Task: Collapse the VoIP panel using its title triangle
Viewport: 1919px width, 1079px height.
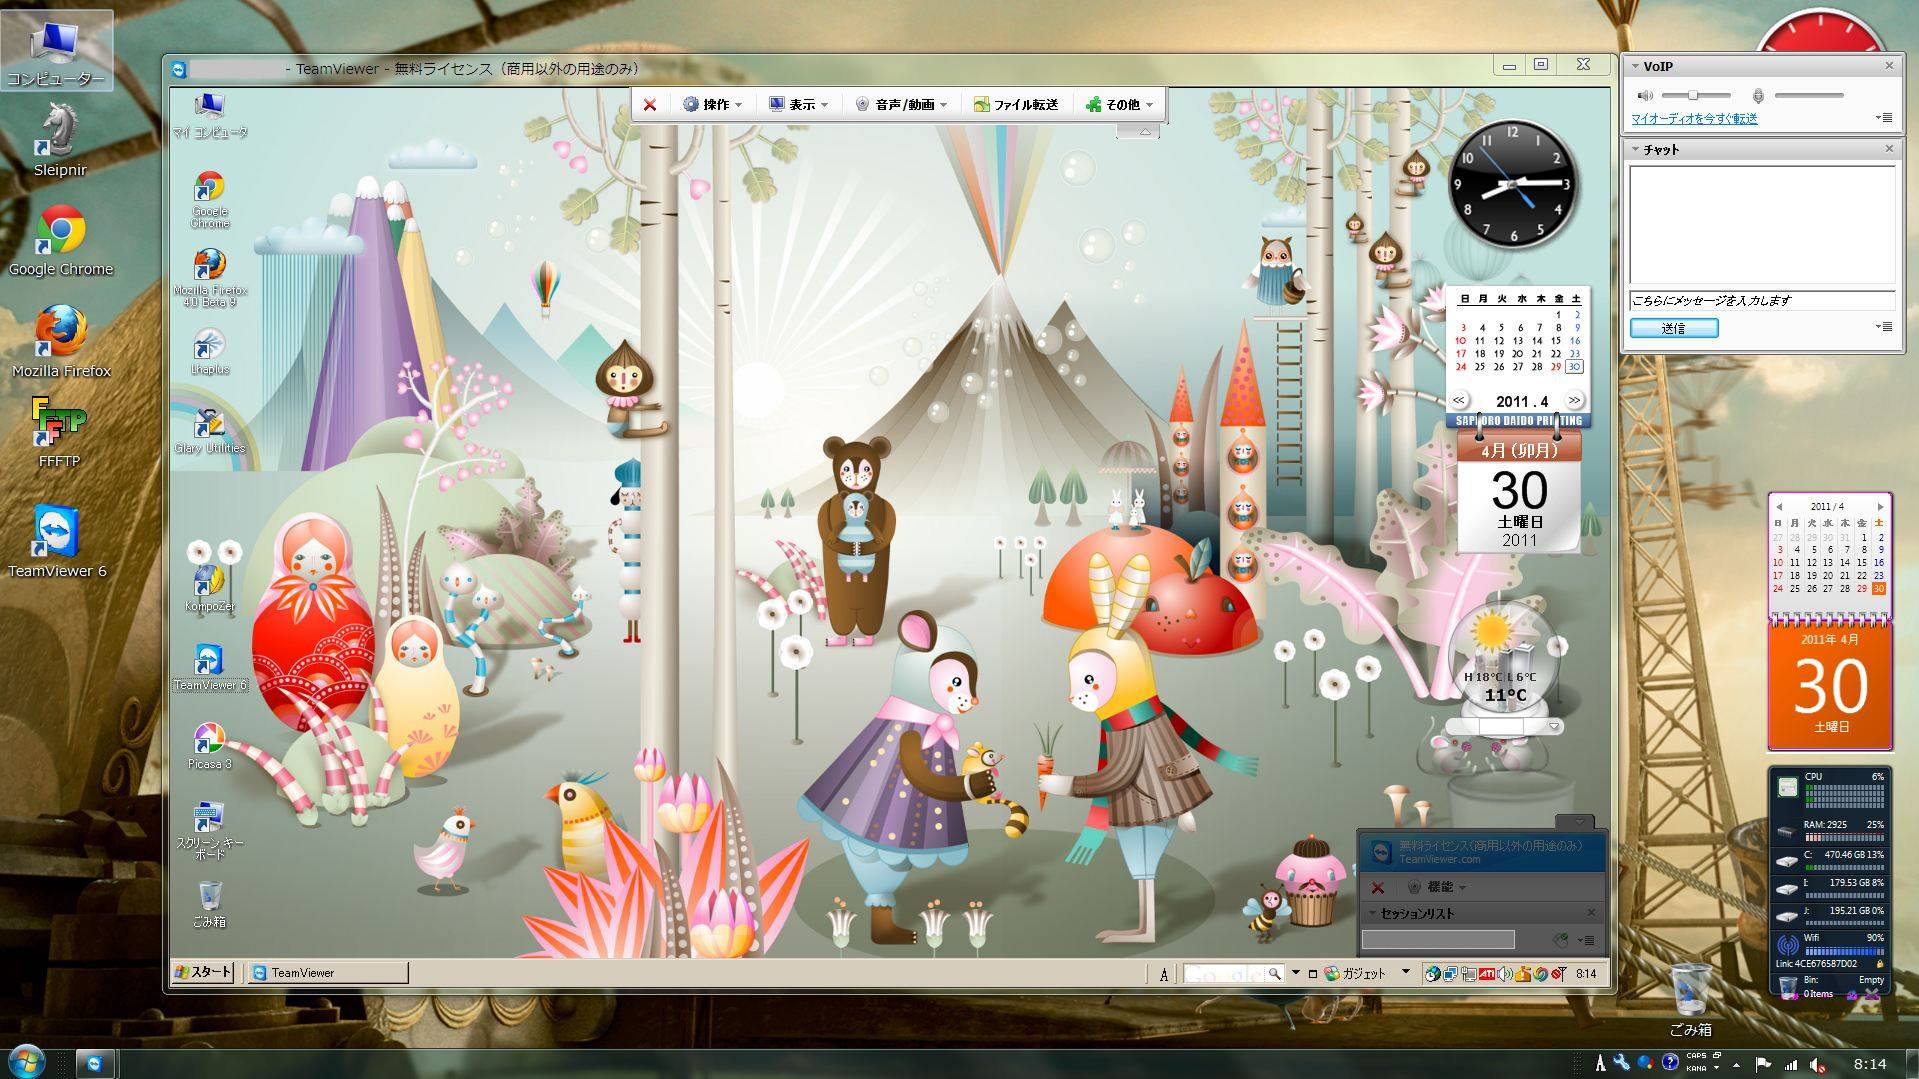Action: tap(1635, 66)
